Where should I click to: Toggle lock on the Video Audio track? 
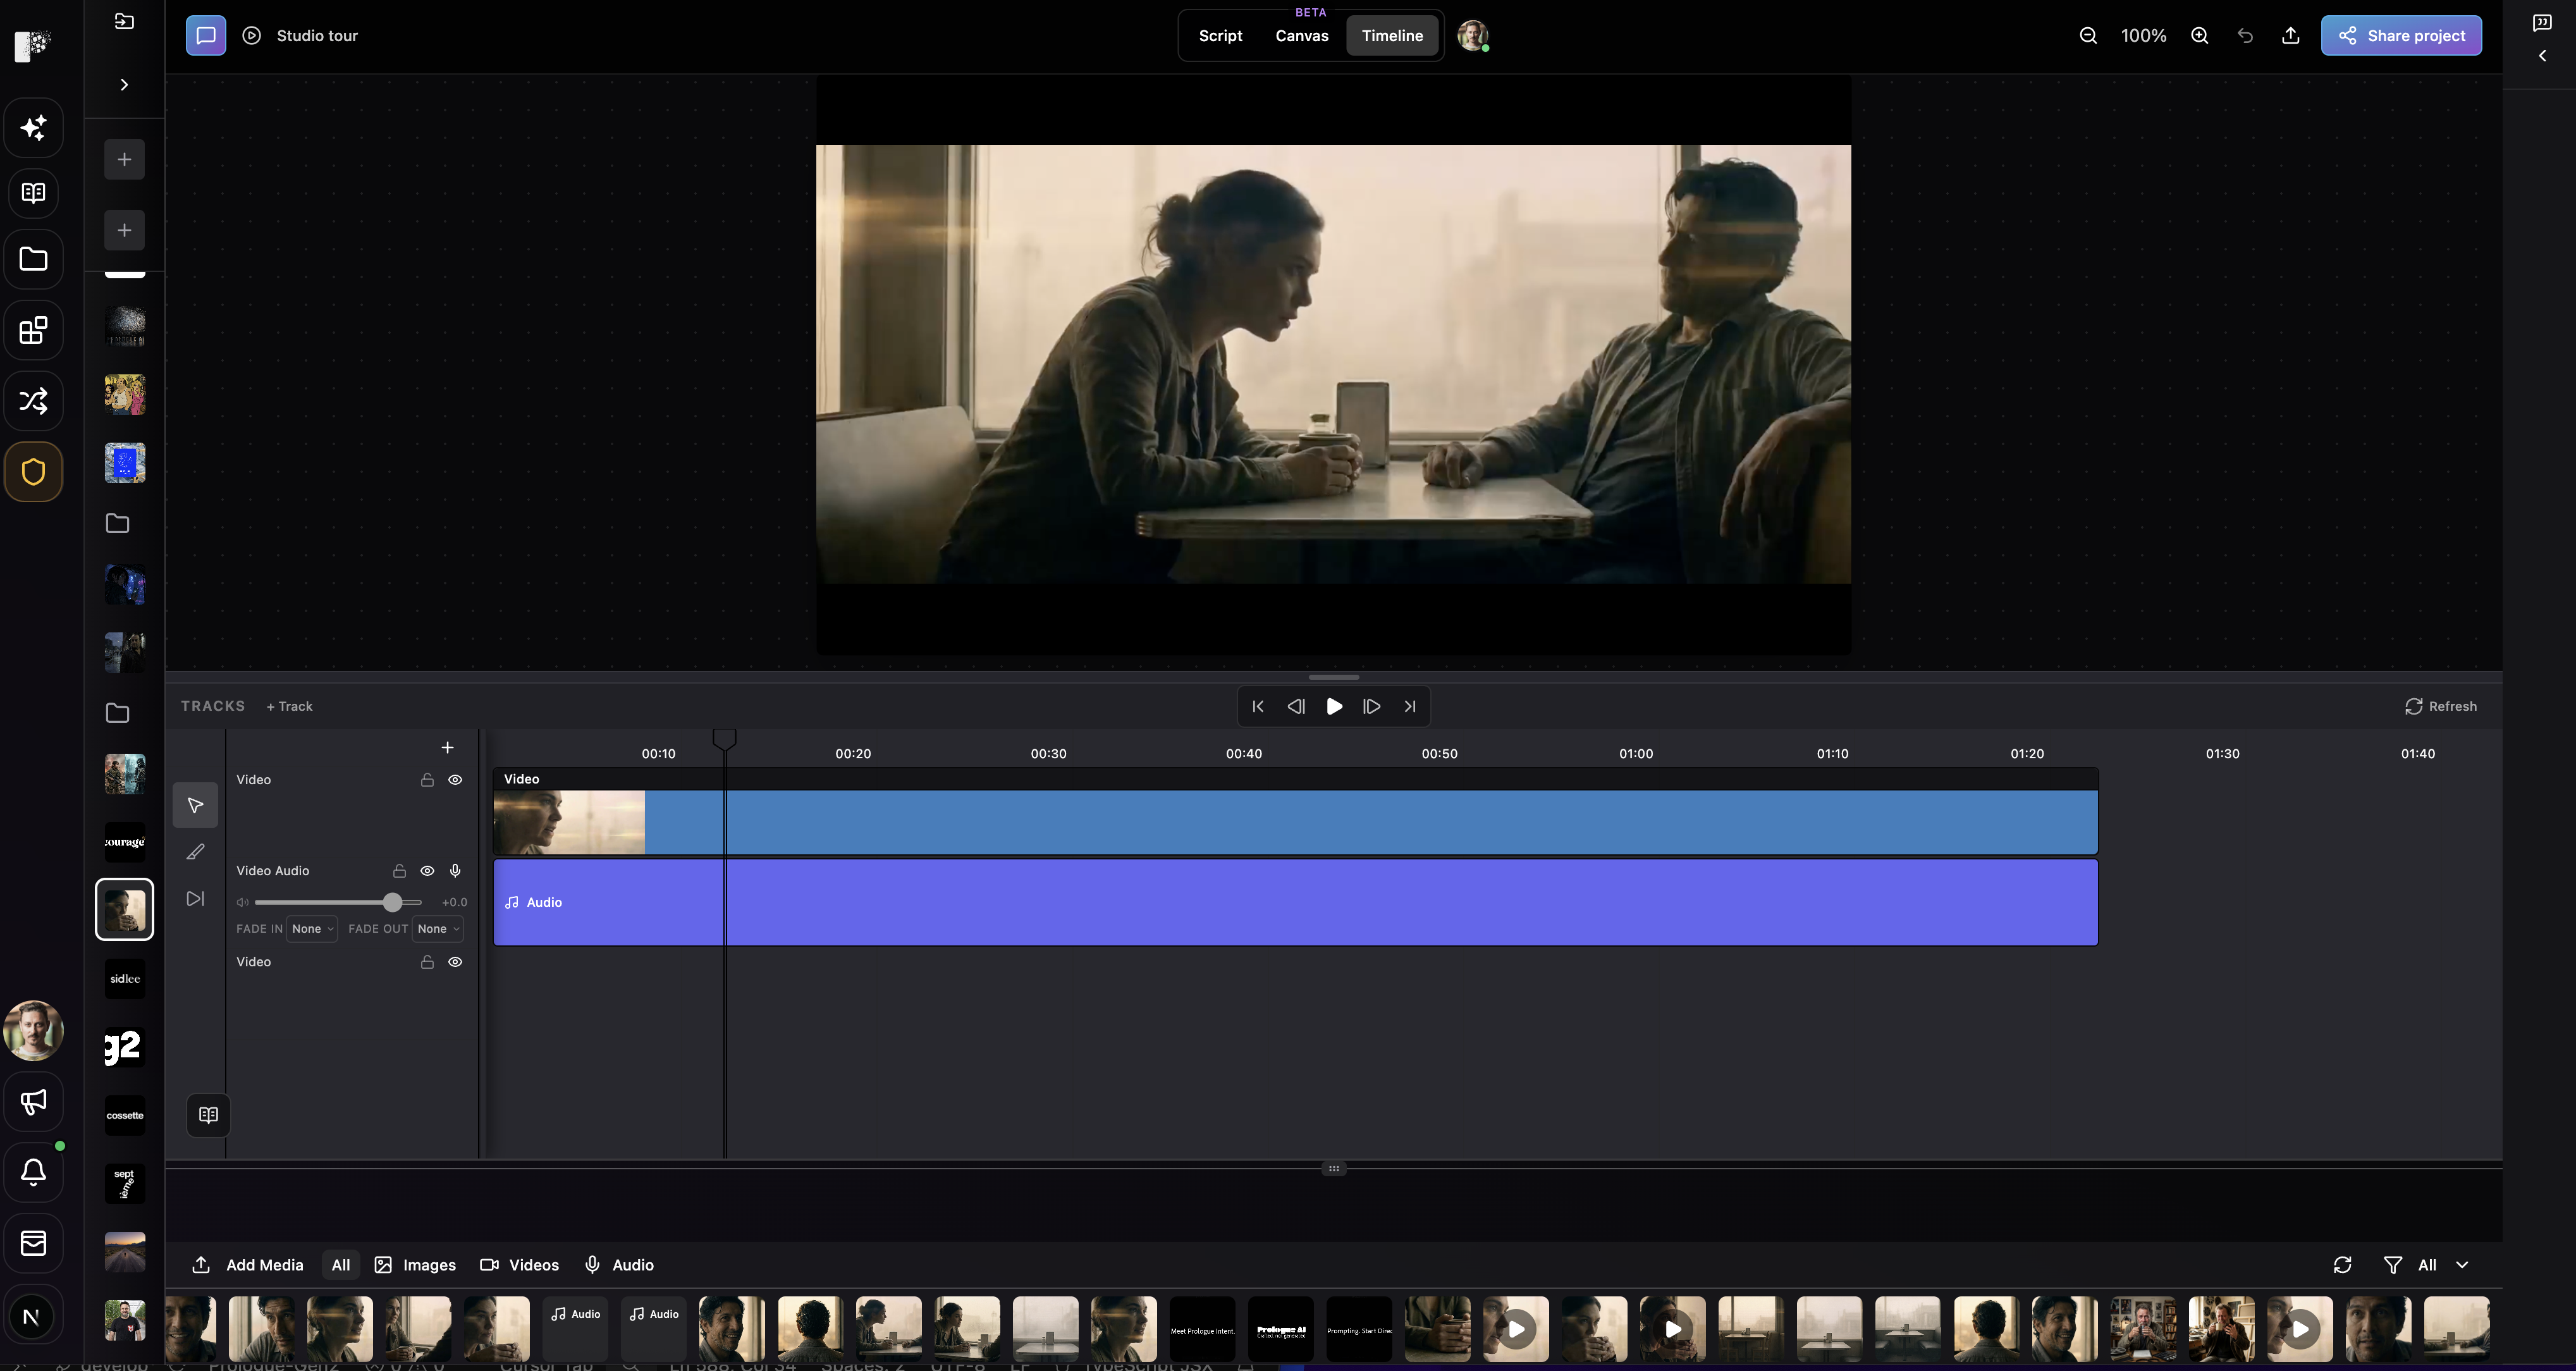pyautogui.click(x=399, y=871)
